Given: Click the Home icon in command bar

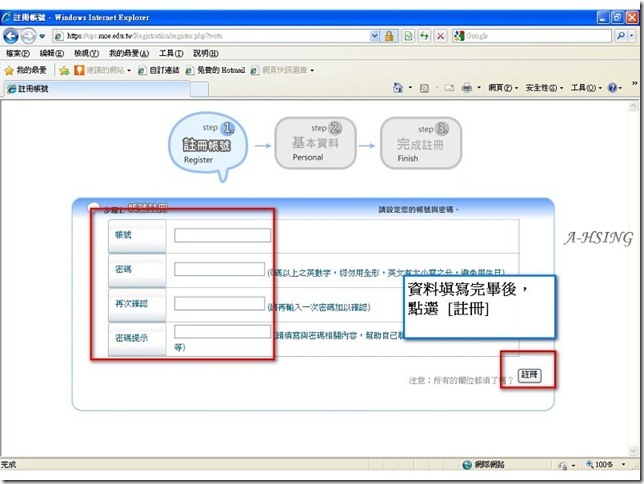Looking at the screenshot, I should pos(398,88).
